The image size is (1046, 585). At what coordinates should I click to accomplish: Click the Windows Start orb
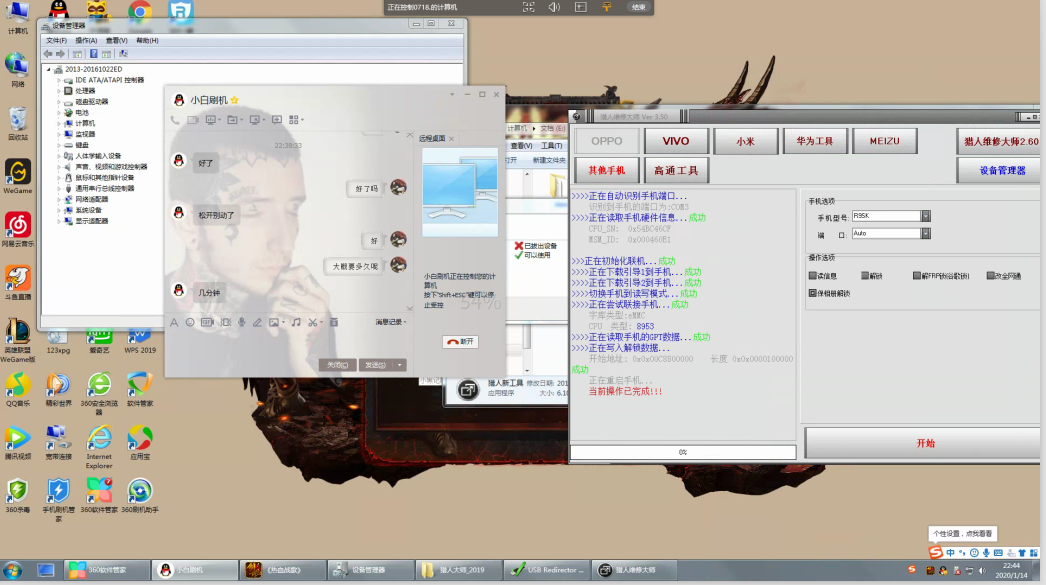pos(13,570)
